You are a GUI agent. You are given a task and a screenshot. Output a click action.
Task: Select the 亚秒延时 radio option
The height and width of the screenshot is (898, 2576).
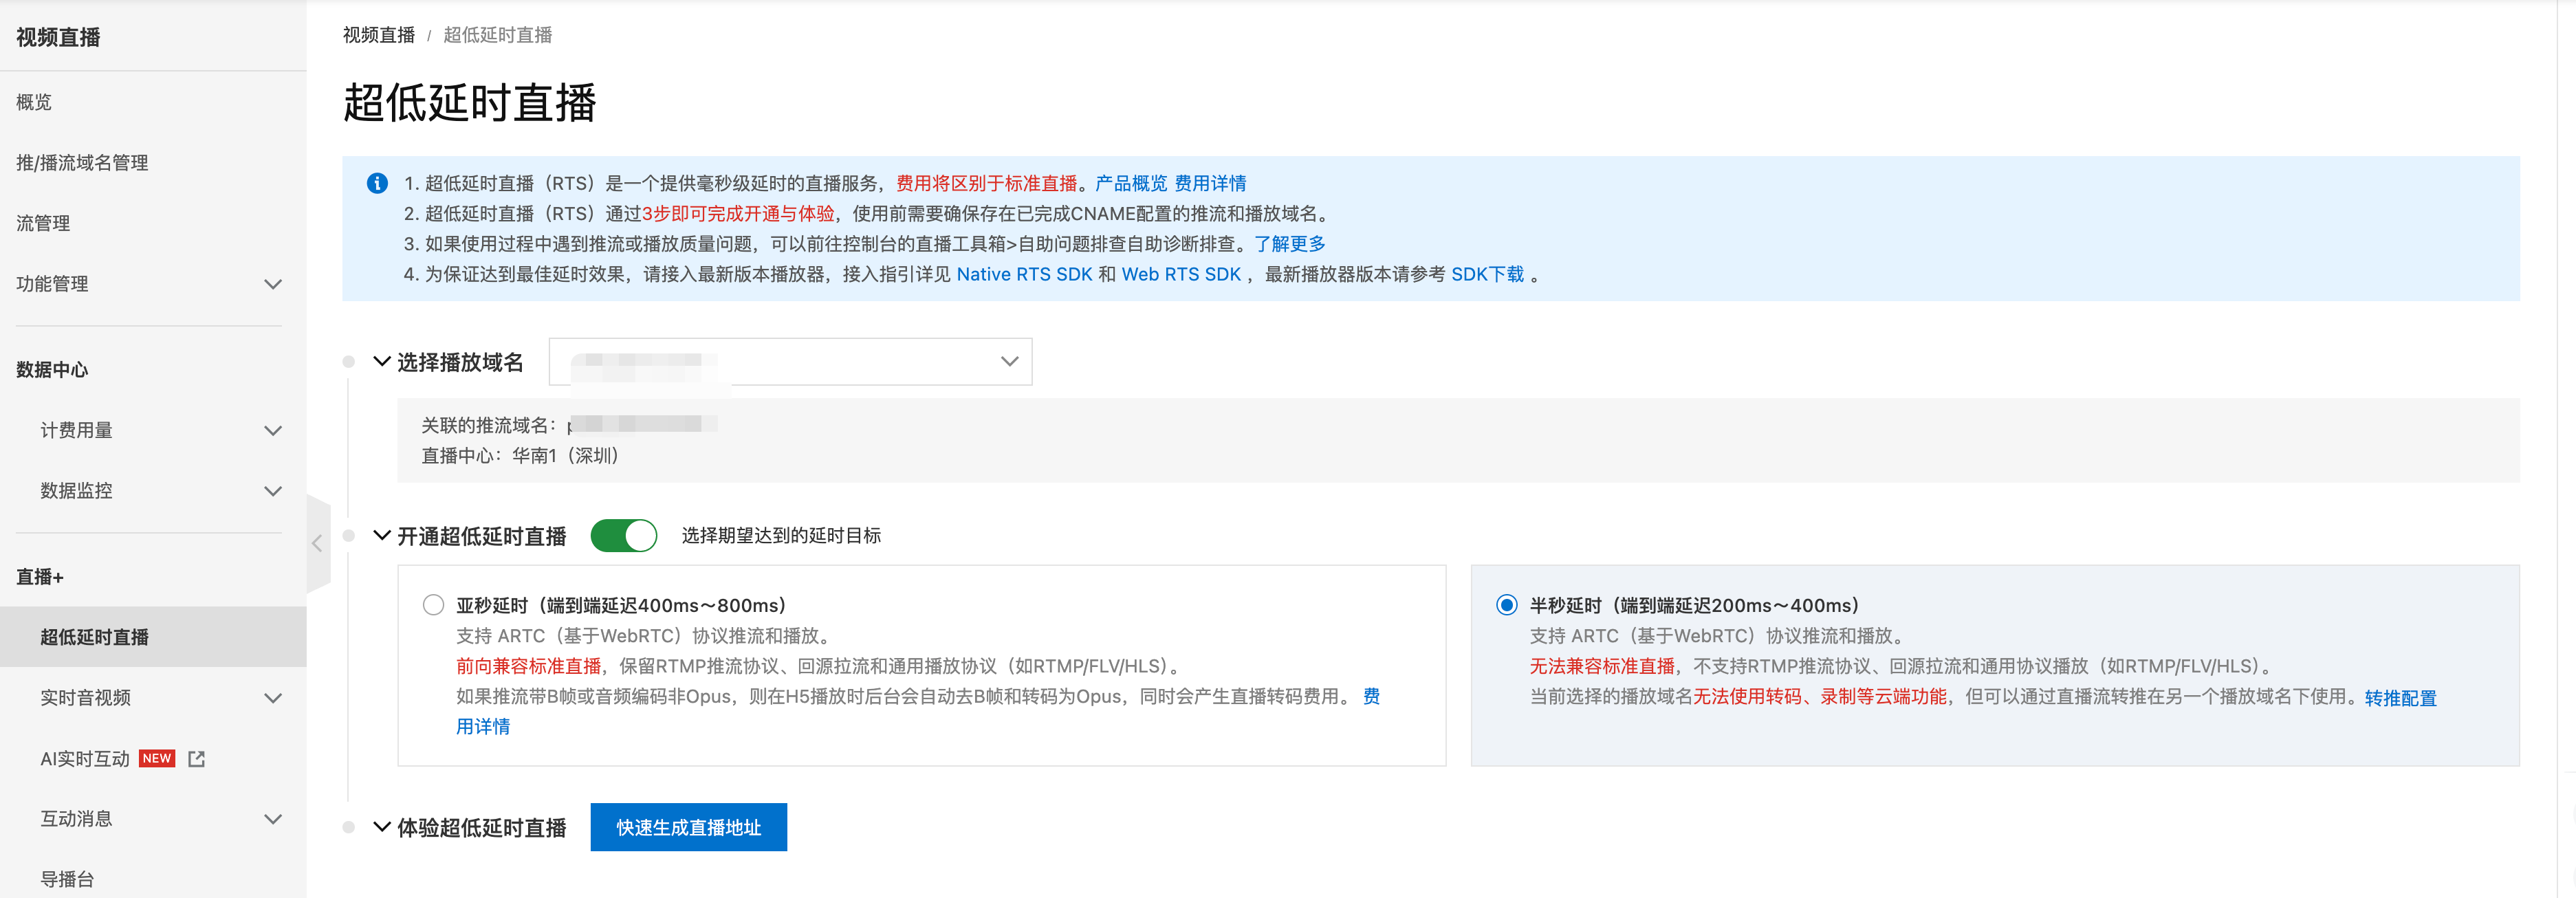click(x=433, y=605)
